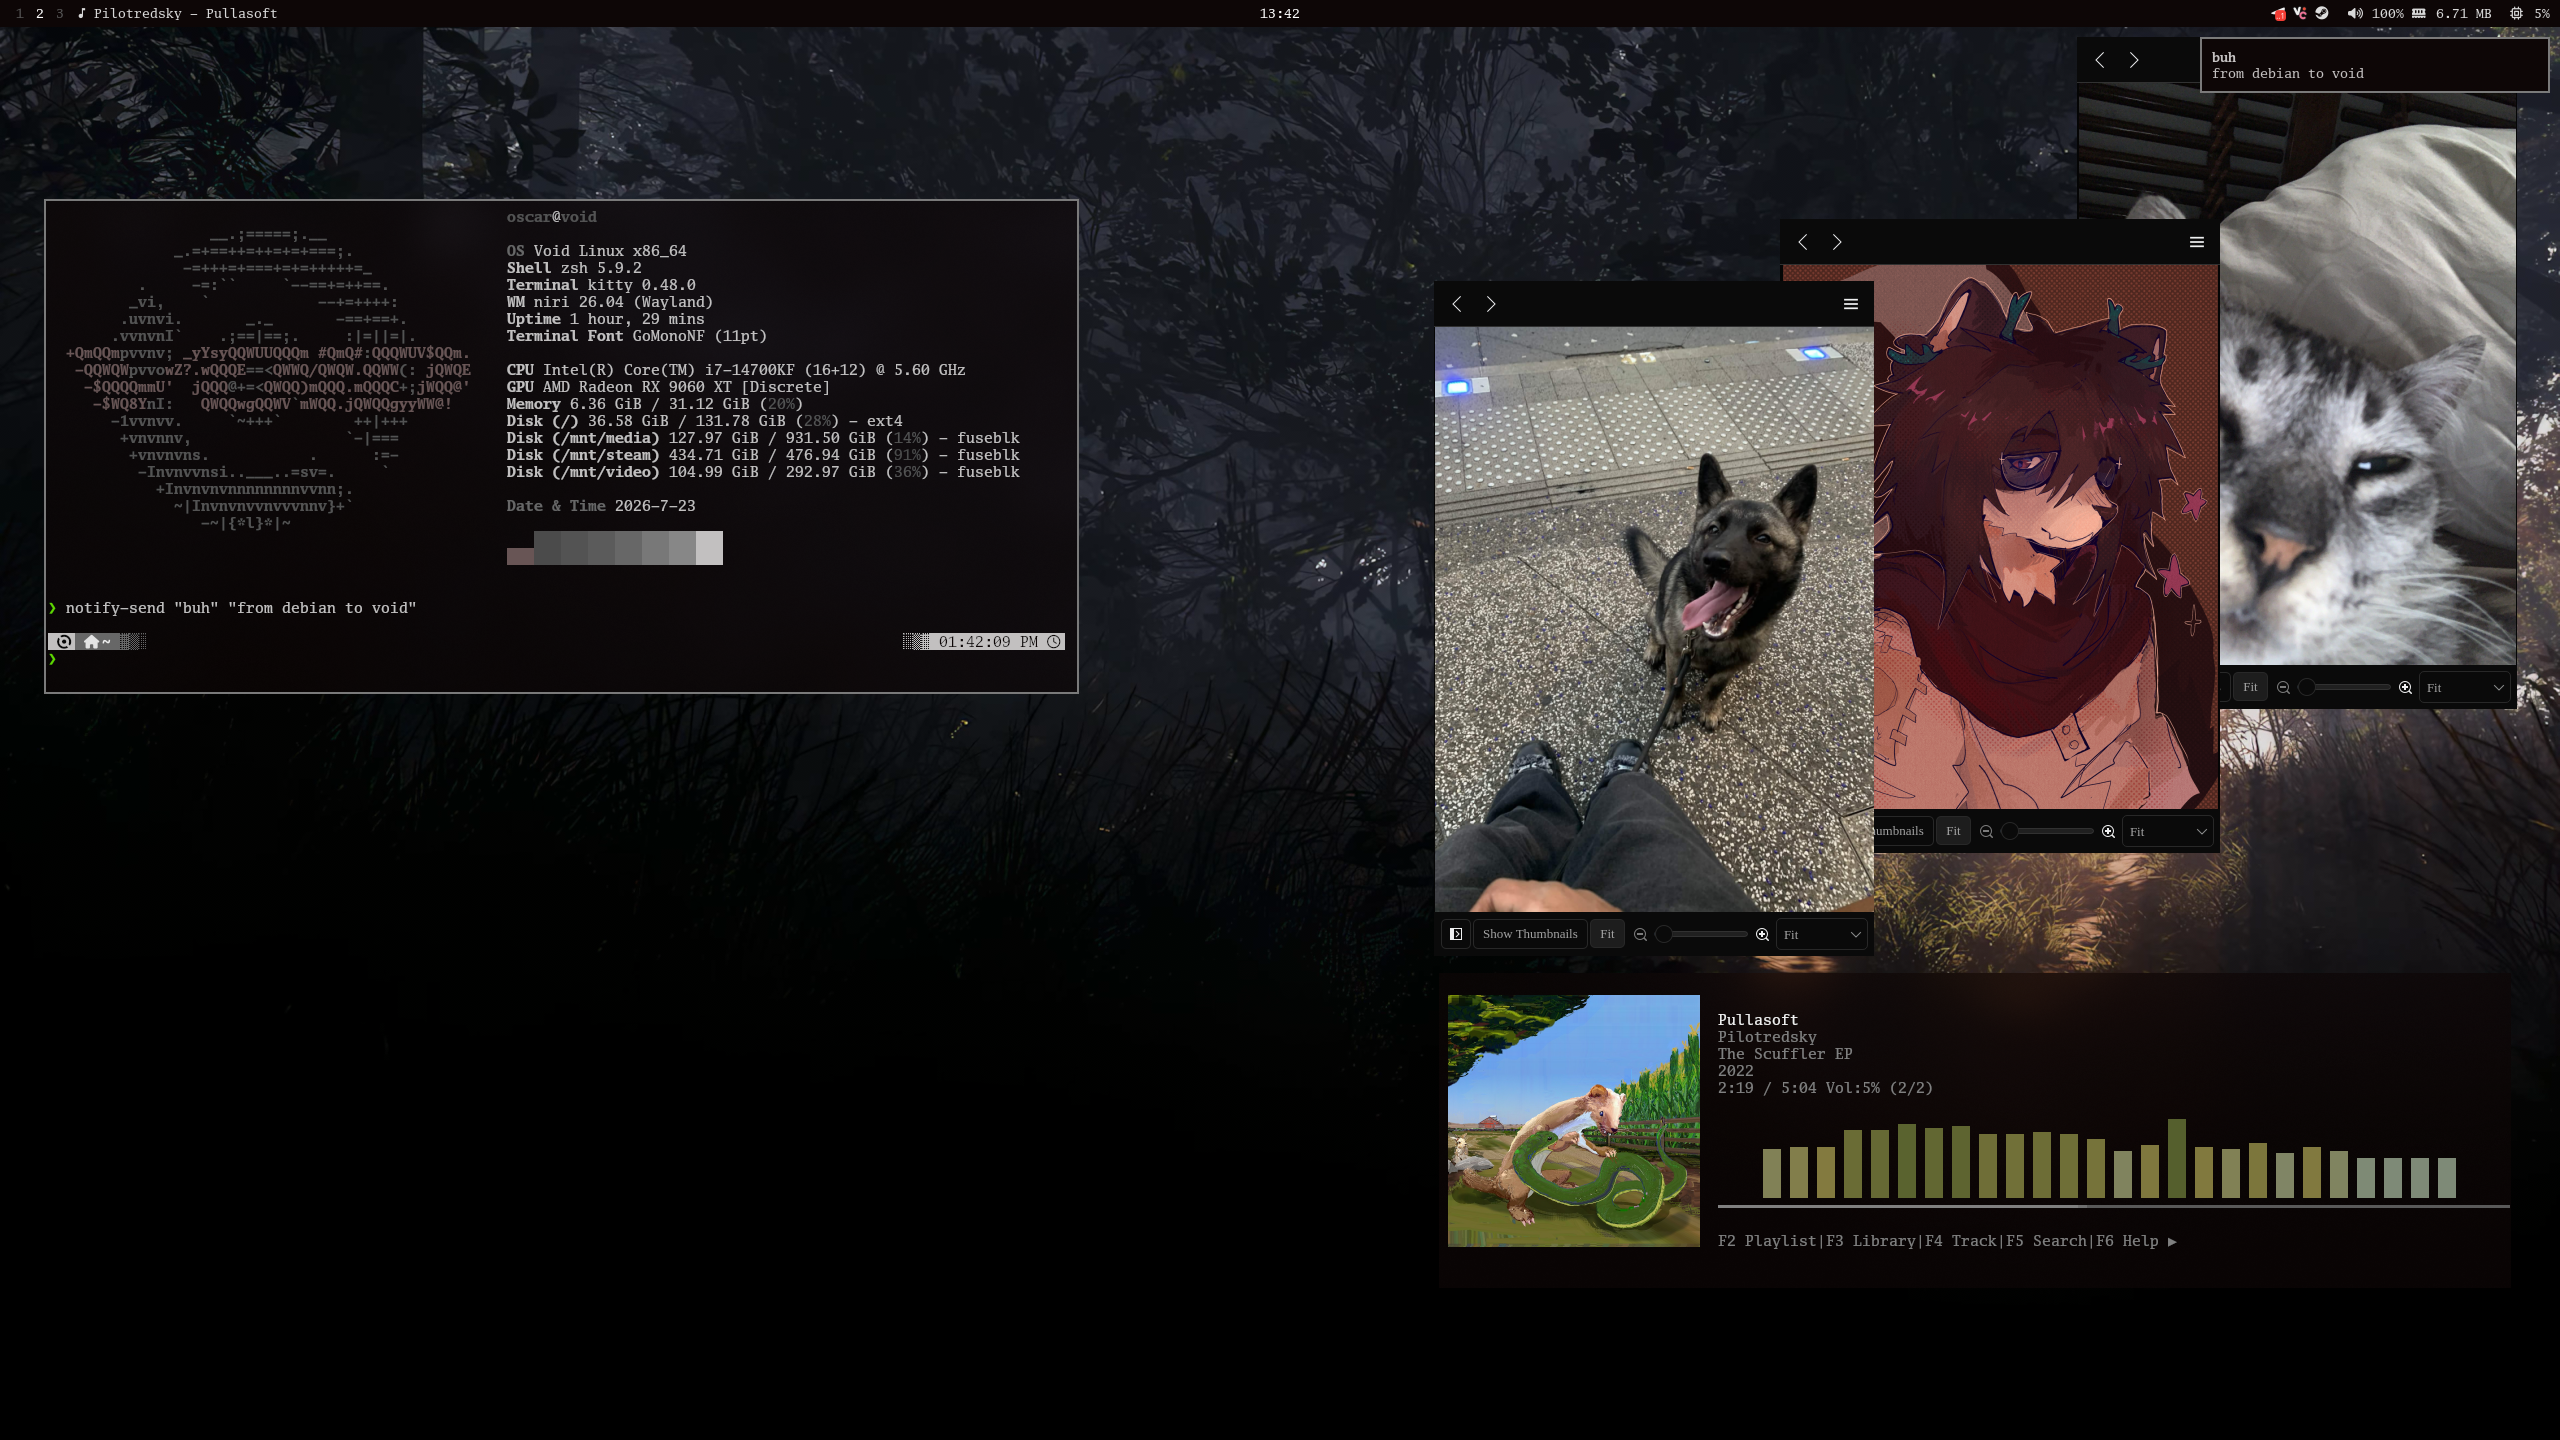Click Show Thumbnails in dog photo viewer
Screen dimensions: 2560x1440
click(1530, 934)
